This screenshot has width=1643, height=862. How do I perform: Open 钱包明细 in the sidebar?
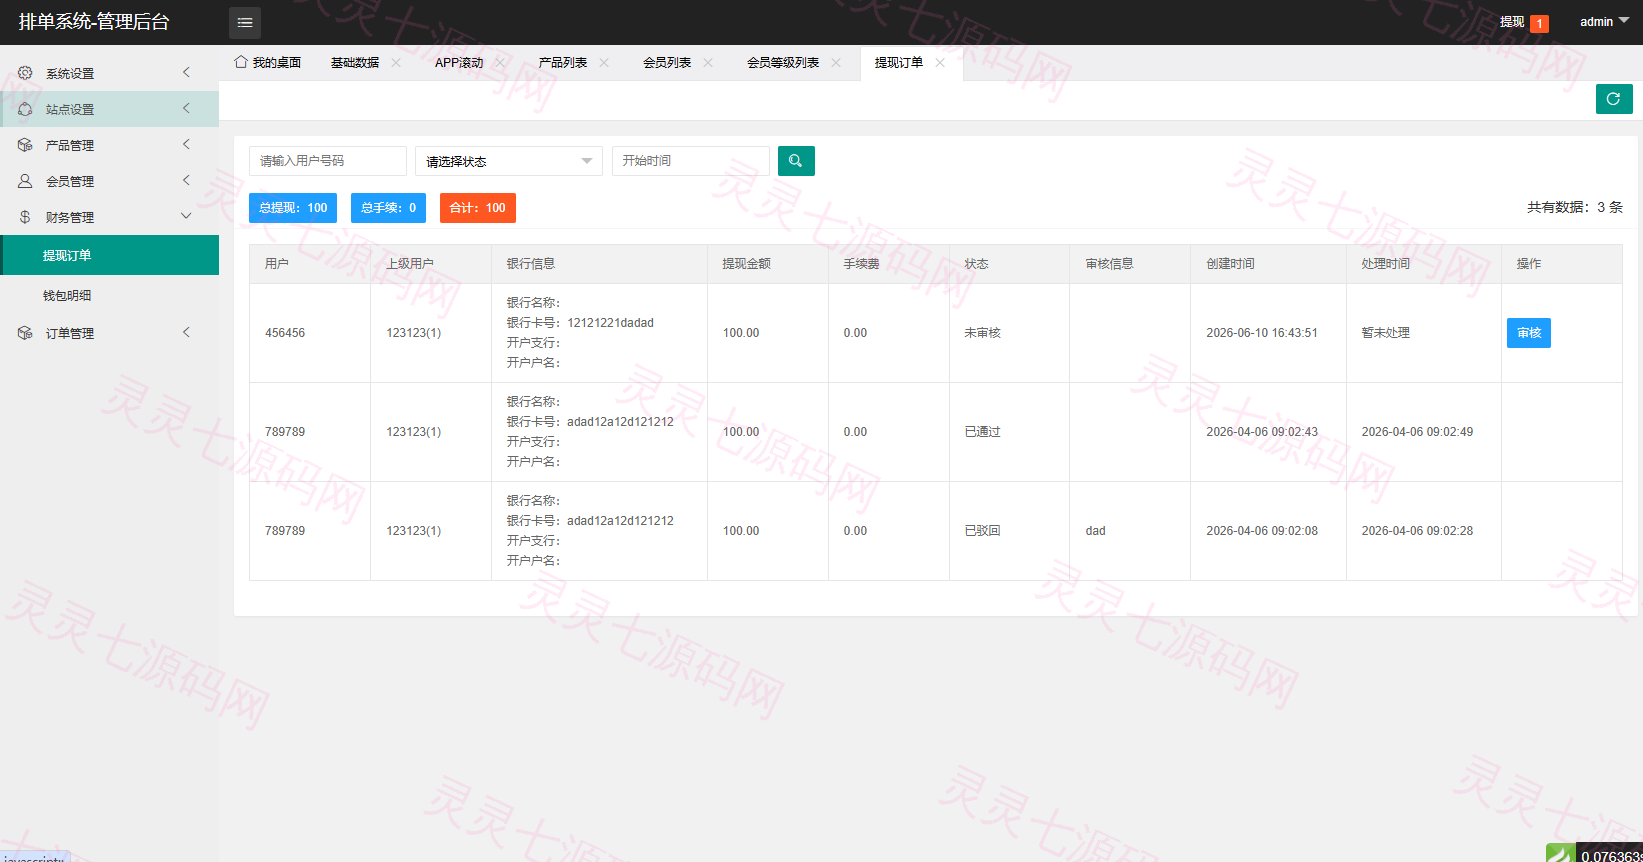click(x=110, y=295)
